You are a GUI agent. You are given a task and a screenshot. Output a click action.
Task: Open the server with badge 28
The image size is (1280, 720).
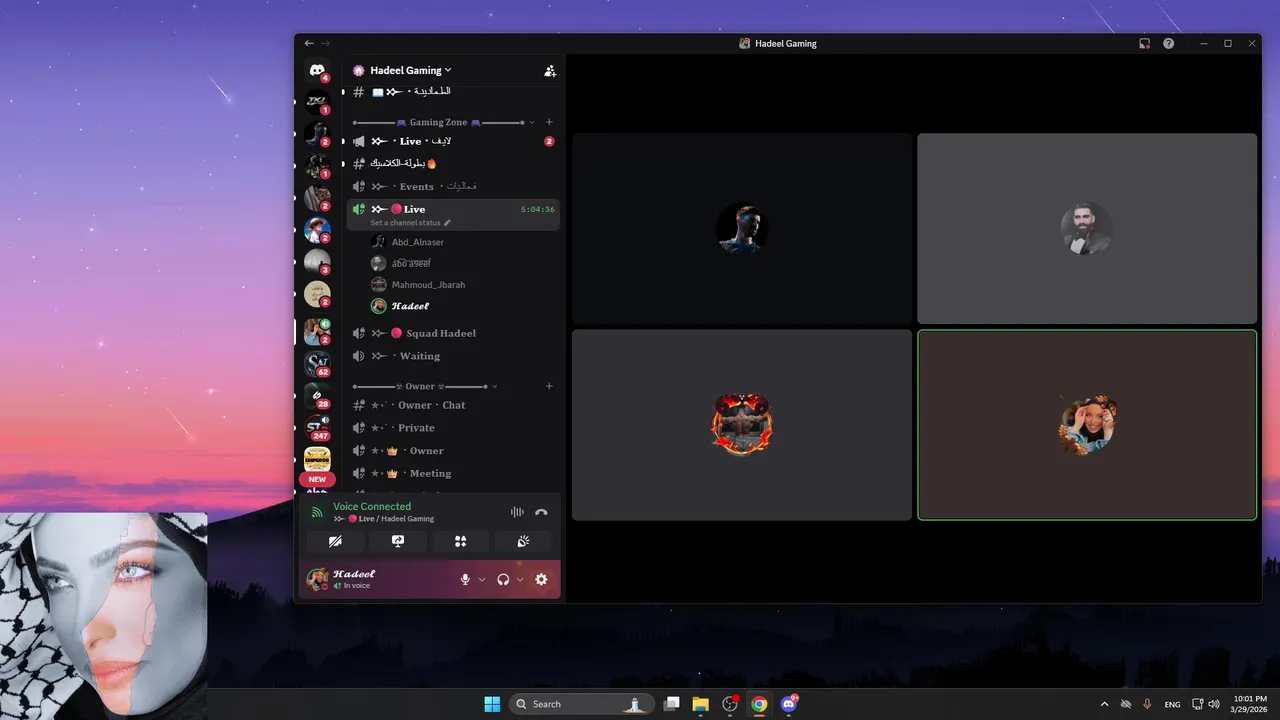click(x=317, y=395)
